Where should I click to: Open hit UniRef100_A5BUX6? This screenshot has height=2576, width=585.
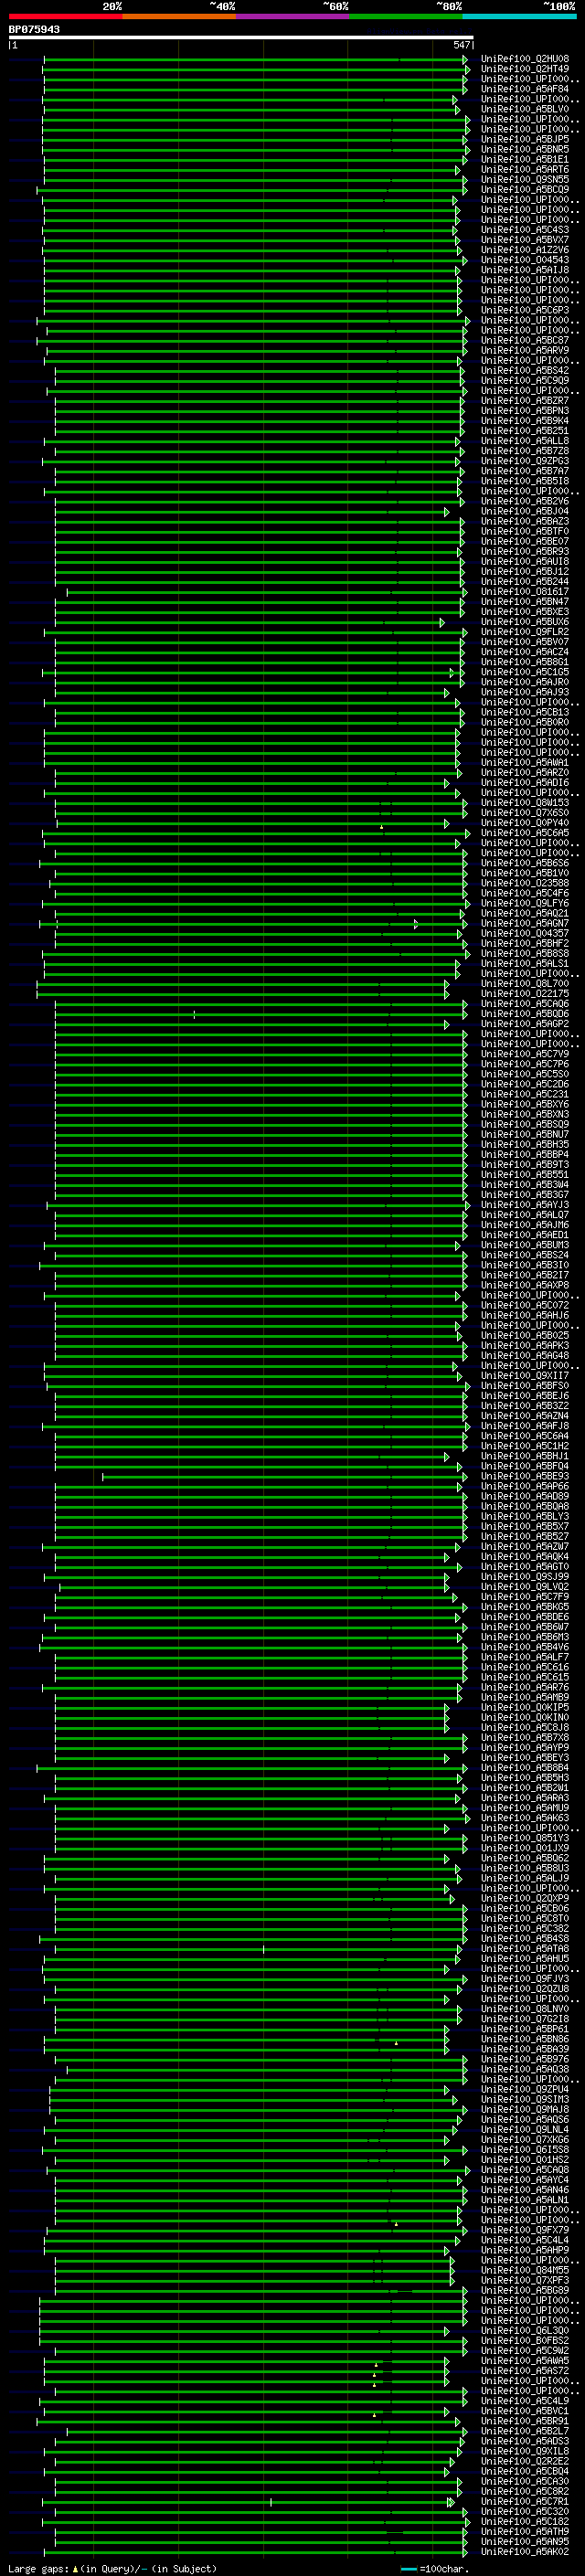[525, 622]
